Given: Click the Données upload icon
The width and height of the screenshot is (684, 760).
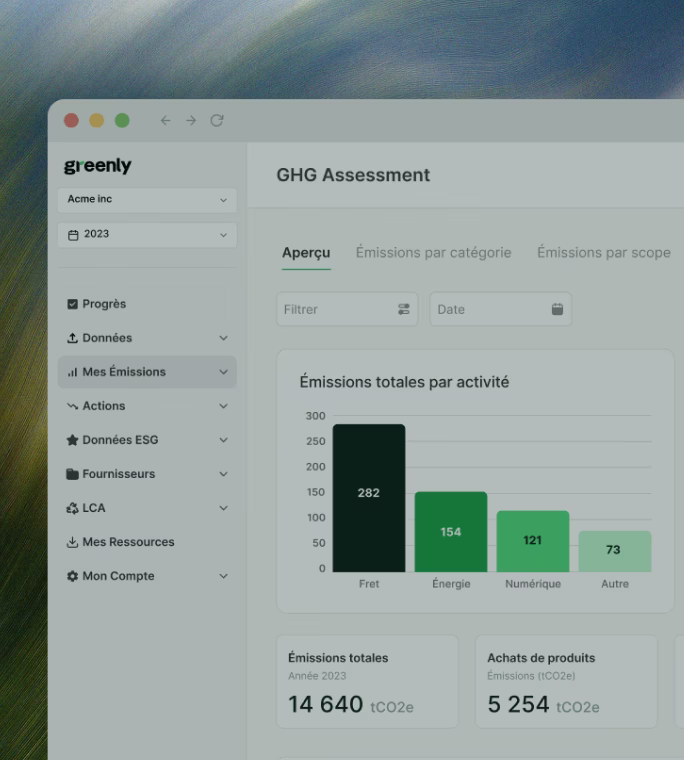Looking at the screenshot, I should [72, 338].
